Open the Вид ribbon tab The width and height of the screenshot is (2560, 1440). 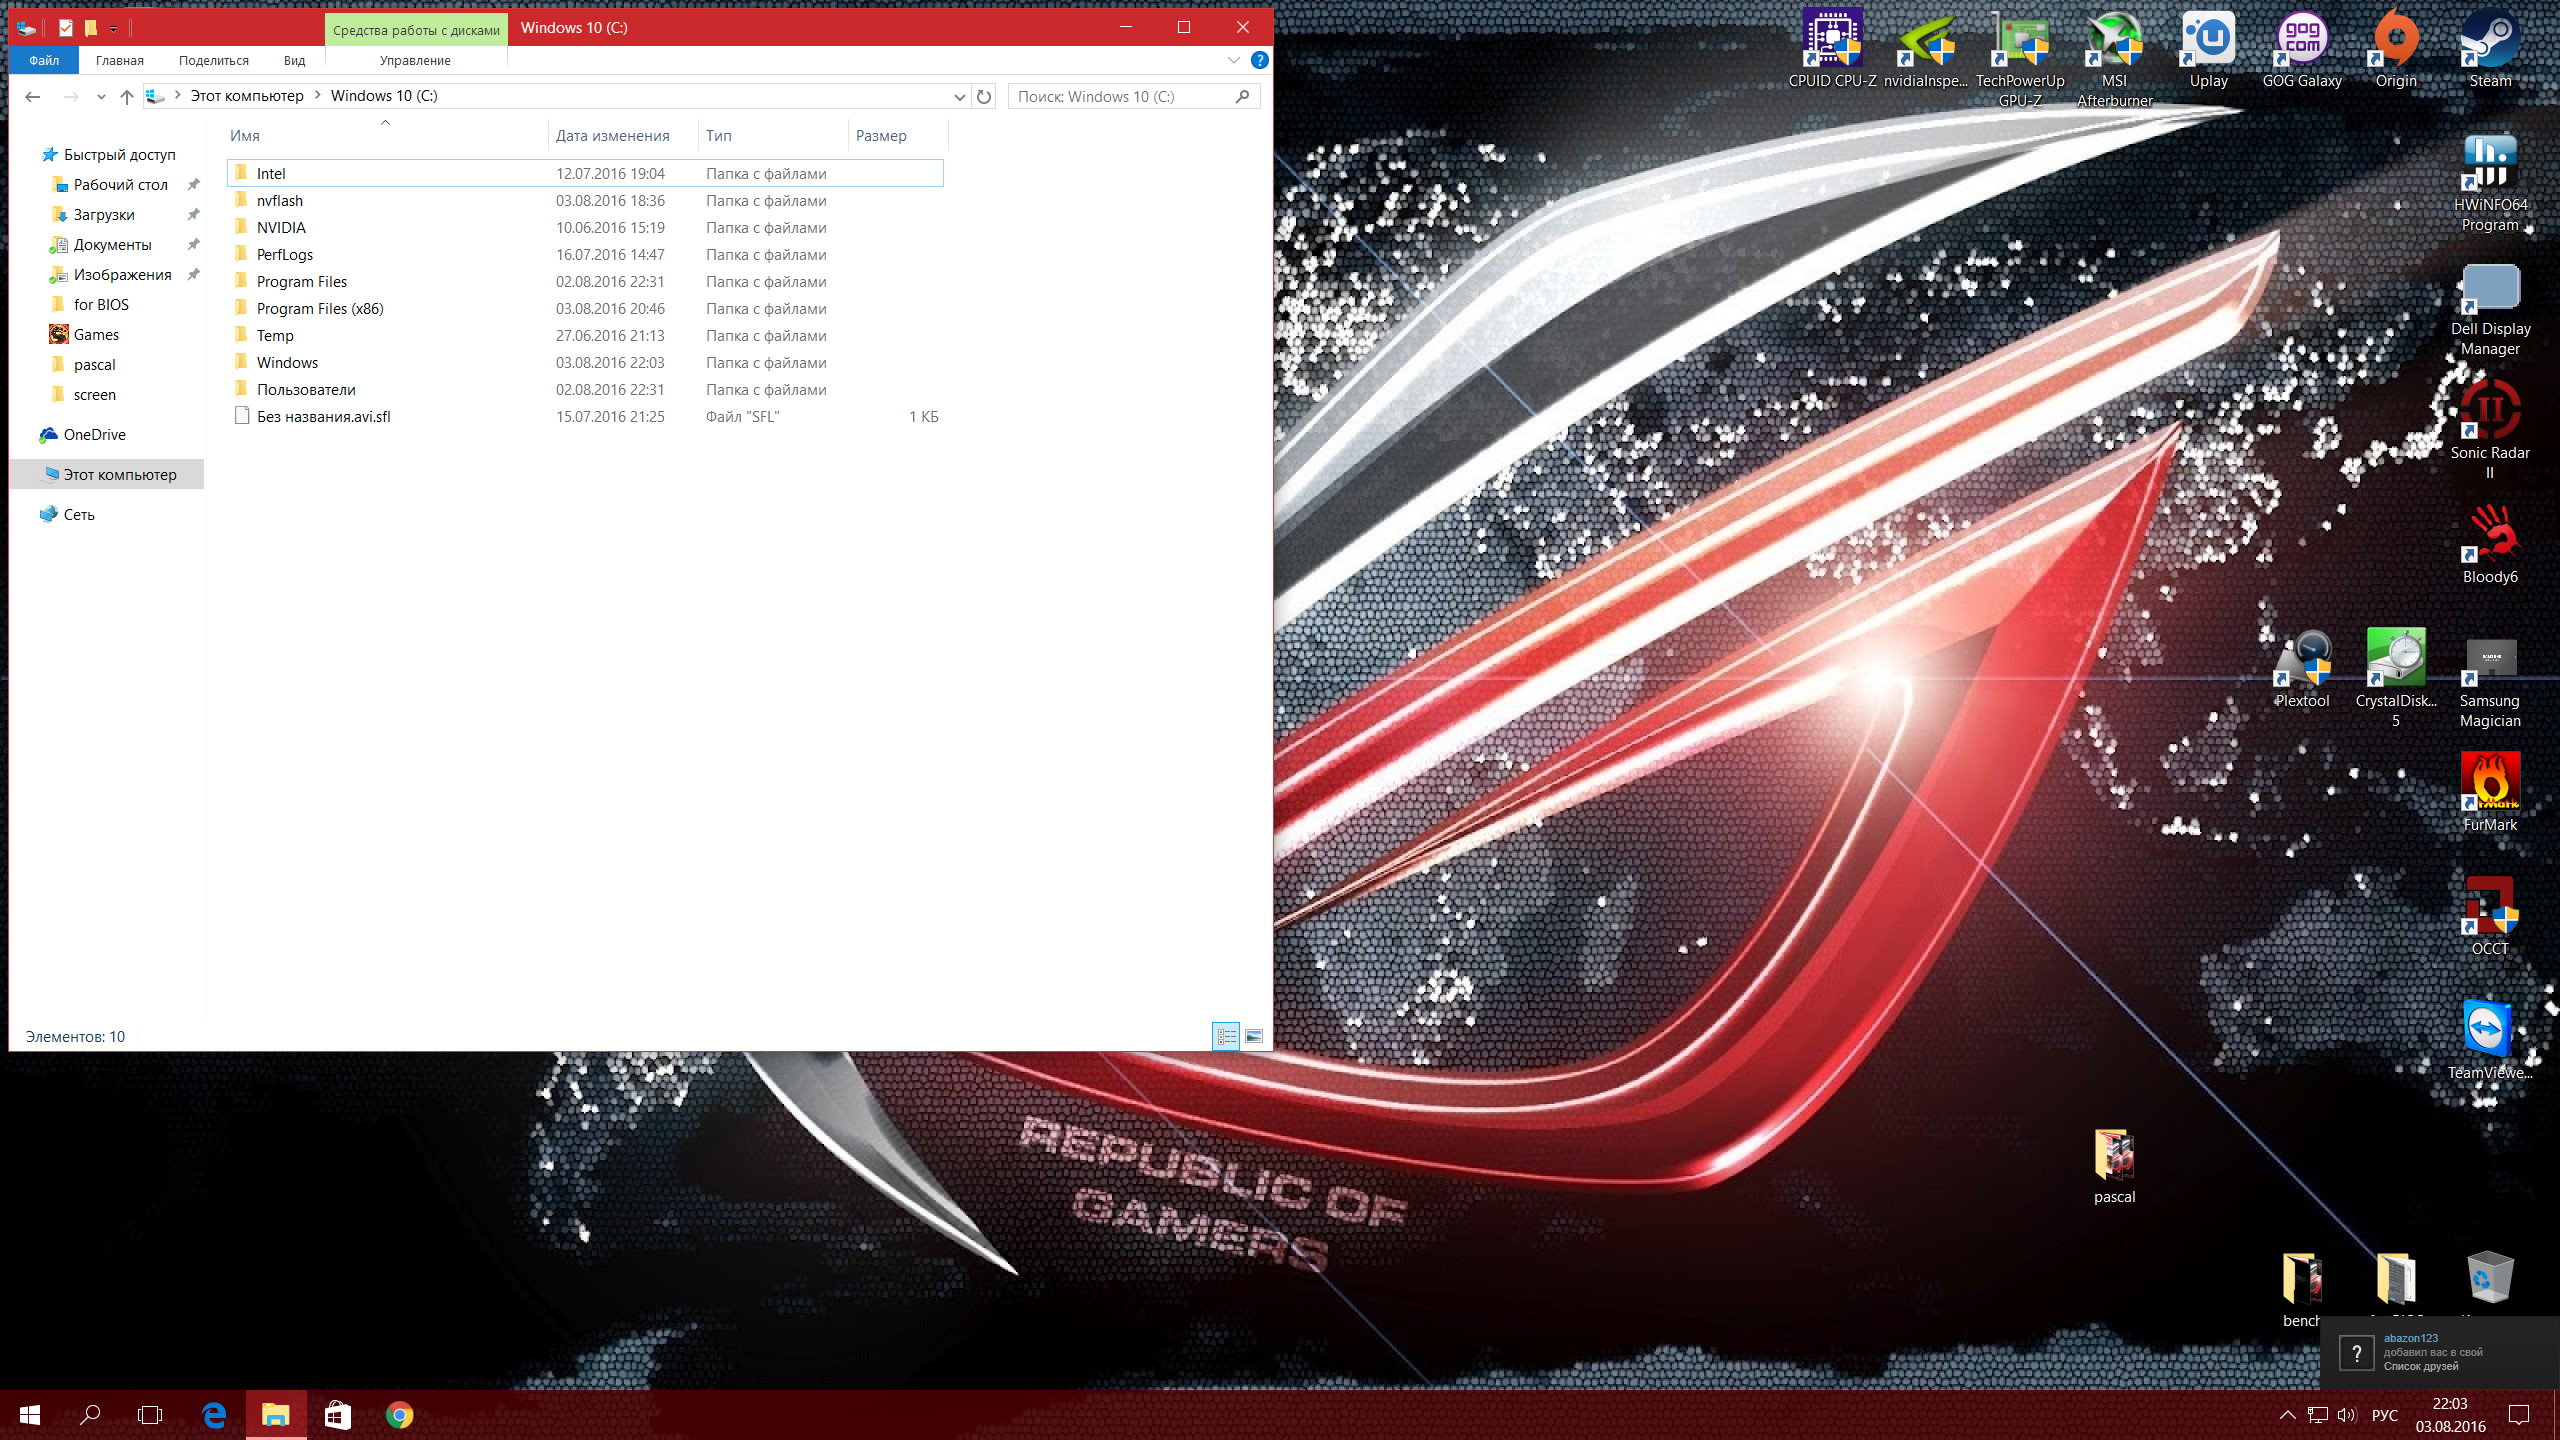click(x=294, y=60)
